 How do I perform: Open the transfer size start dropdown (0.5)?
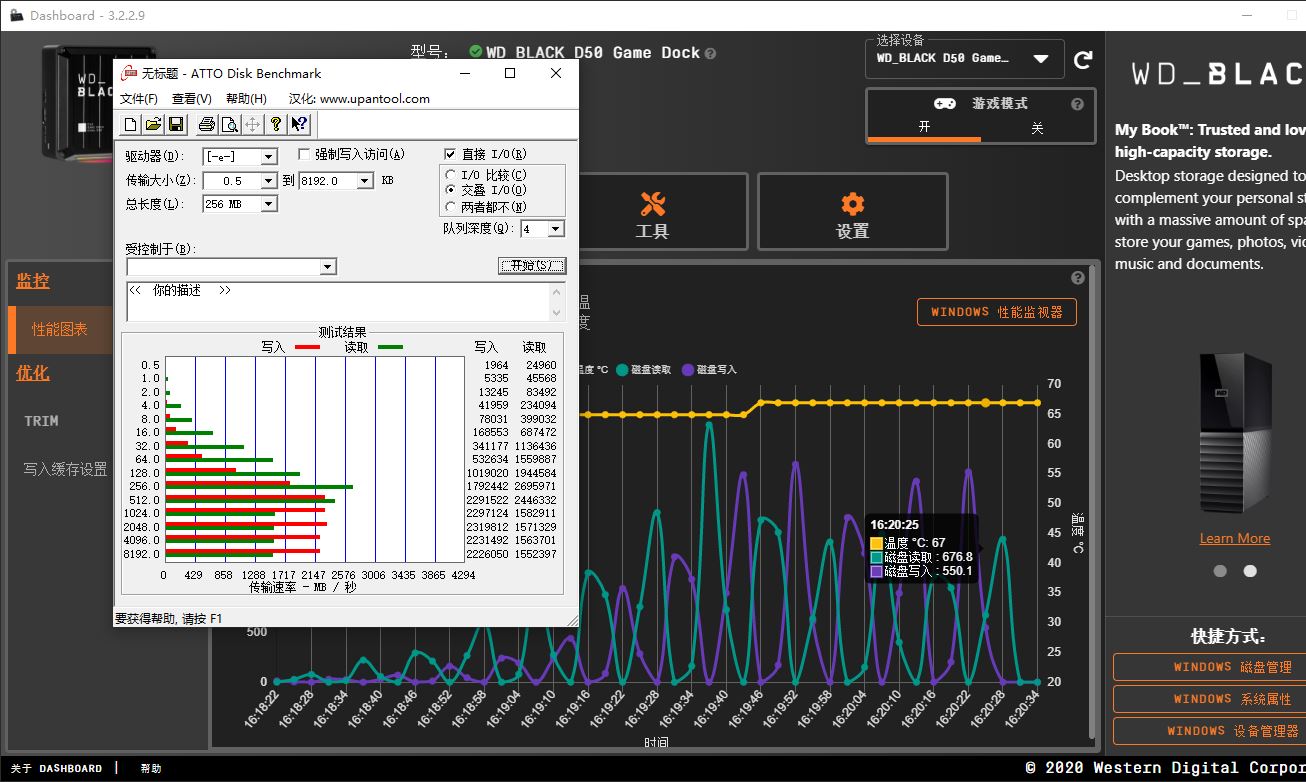coord(268,181)
